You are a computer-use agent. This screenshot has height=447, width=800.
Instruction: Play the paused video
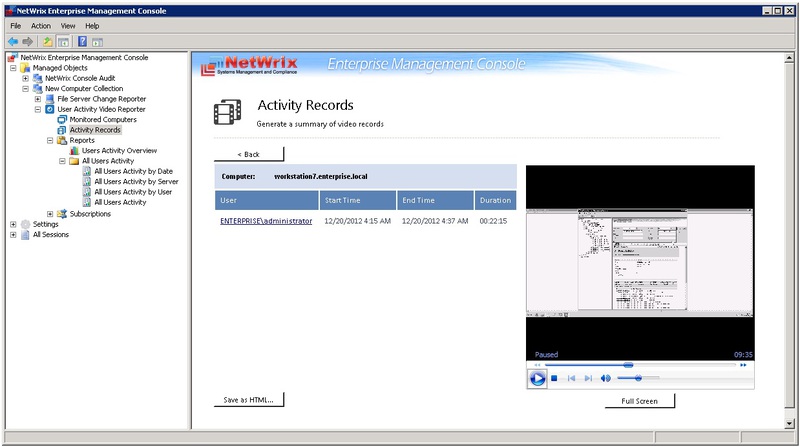pyautogui.click(x=537, y=379)
